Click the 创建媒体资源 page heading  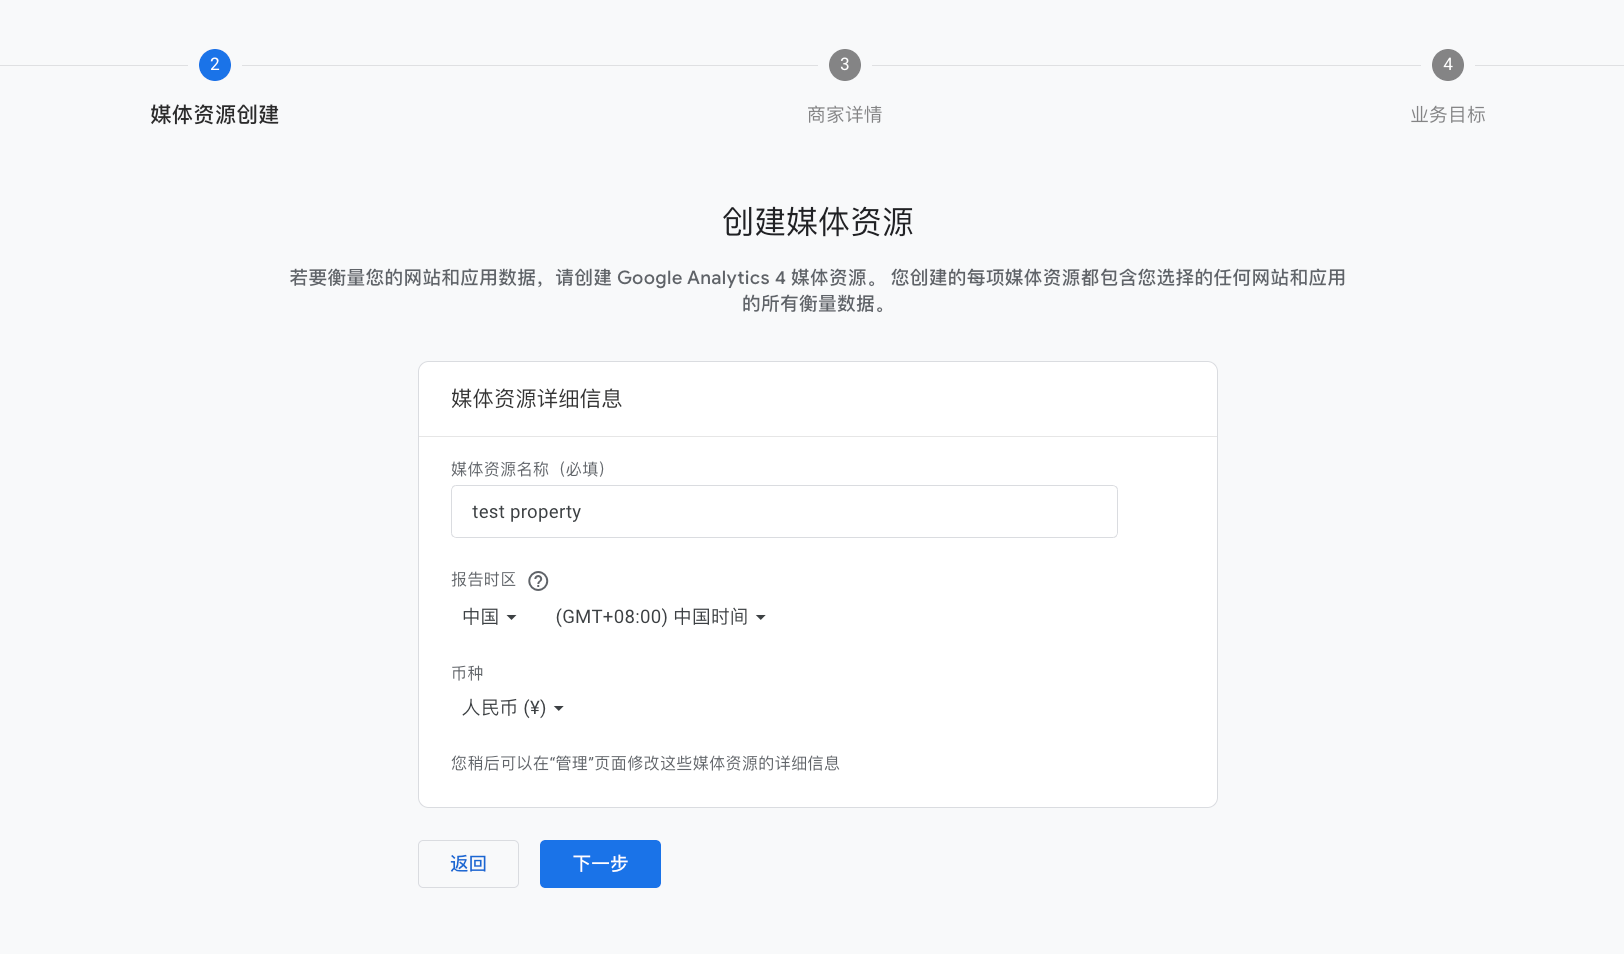(x=817, y=222)
